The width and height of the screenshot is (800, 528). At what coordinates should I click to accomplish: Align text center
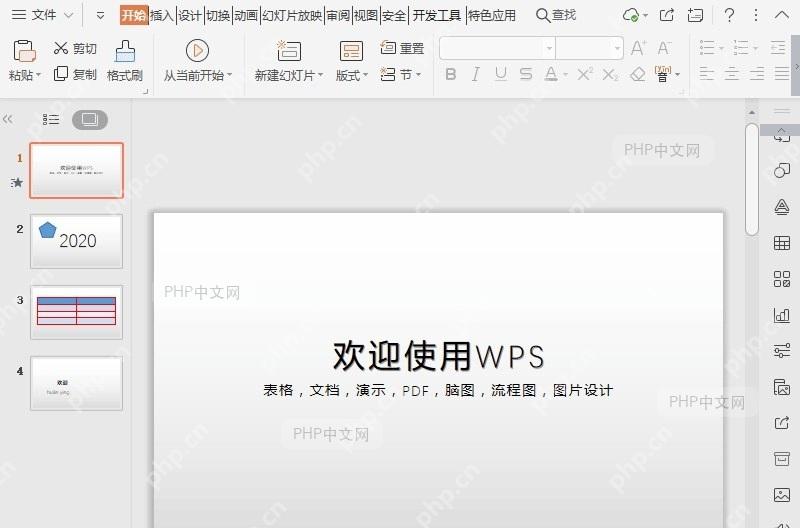pos(732,74)
